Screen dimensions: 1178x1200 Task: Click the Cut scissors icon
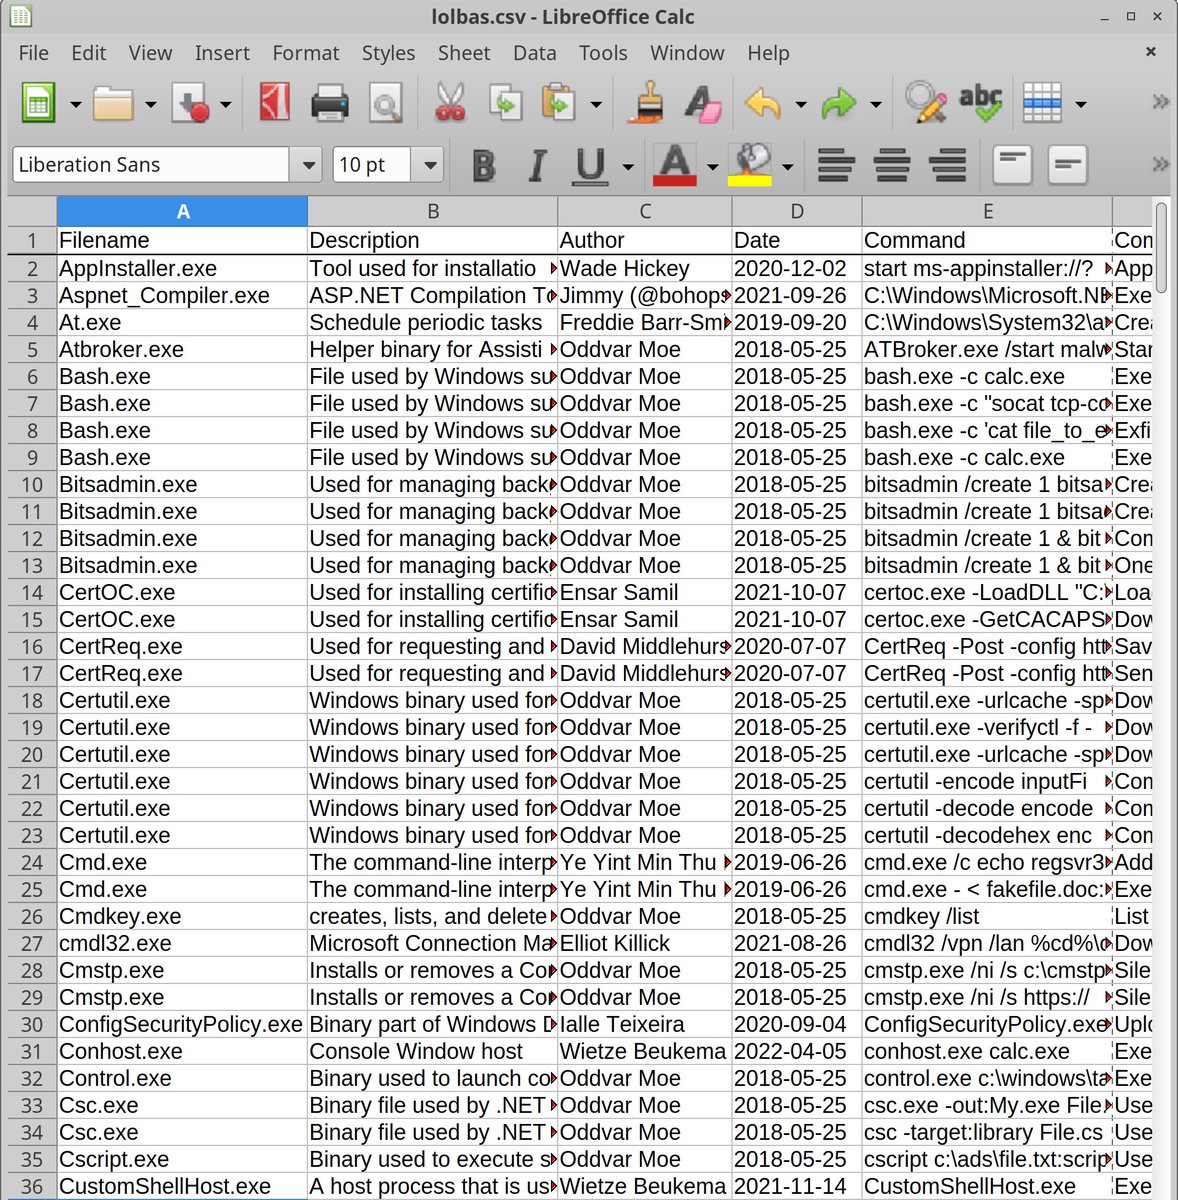tap(451, 103)
